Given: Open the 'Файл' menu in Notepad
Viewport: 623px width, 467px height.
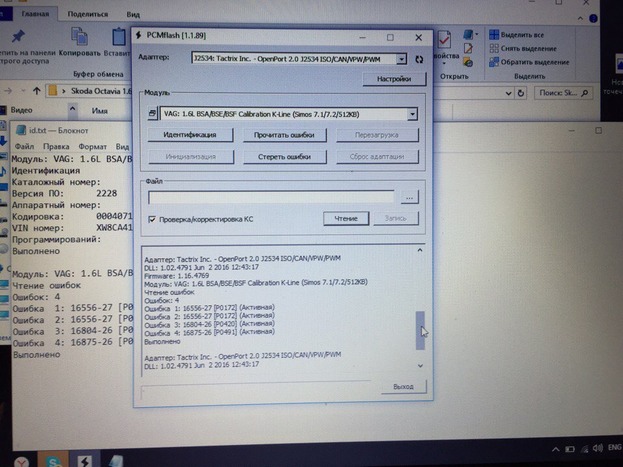Looking at the screenshot, I should tap(24, 145).
